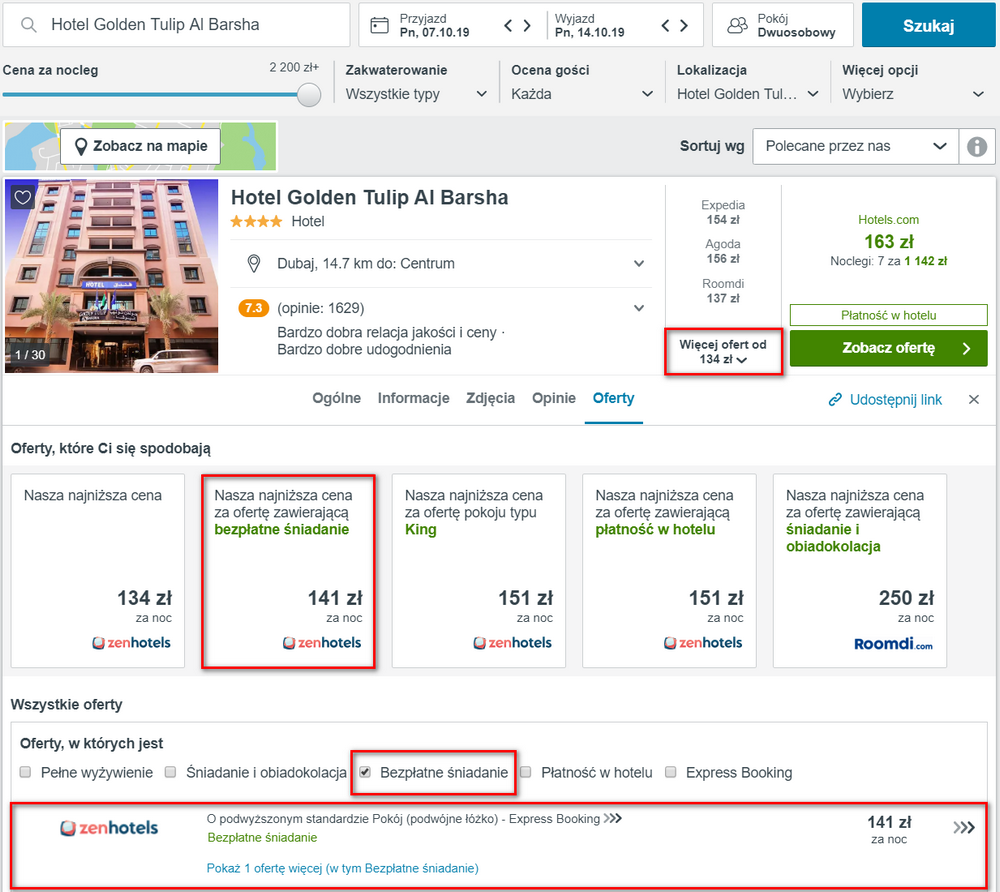Open the hotel photo thumbnail
Image resolution: width=1000 pixels, height=892 pixels.
tap(112, 276)
